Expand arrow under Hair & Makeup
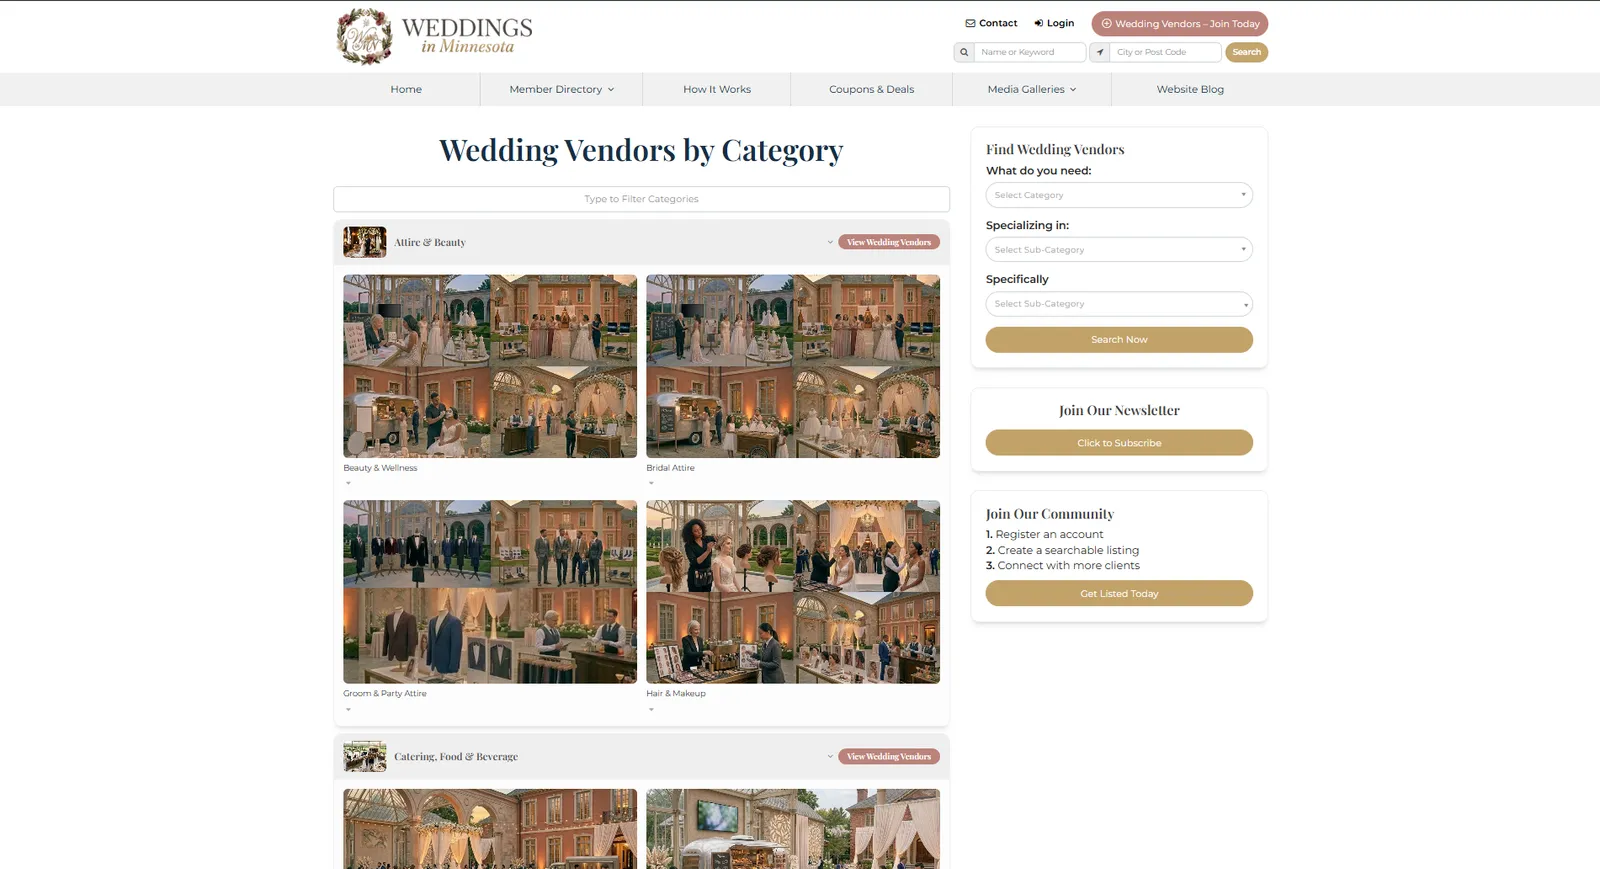This screenshot has width=1600, height=869. (651, 709)
